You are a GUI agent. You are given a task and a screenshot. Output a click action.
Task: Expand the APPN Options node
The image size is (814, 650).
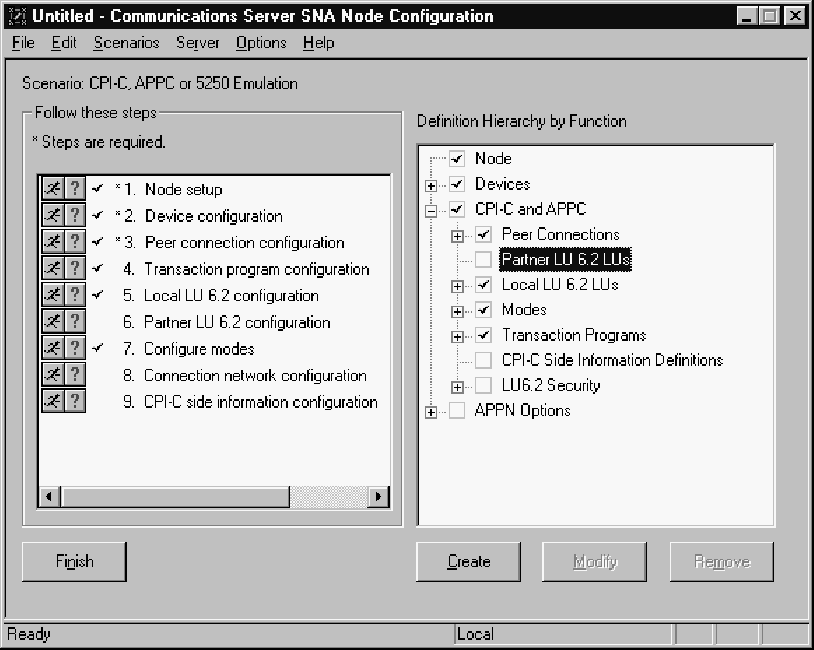(431, 412)
